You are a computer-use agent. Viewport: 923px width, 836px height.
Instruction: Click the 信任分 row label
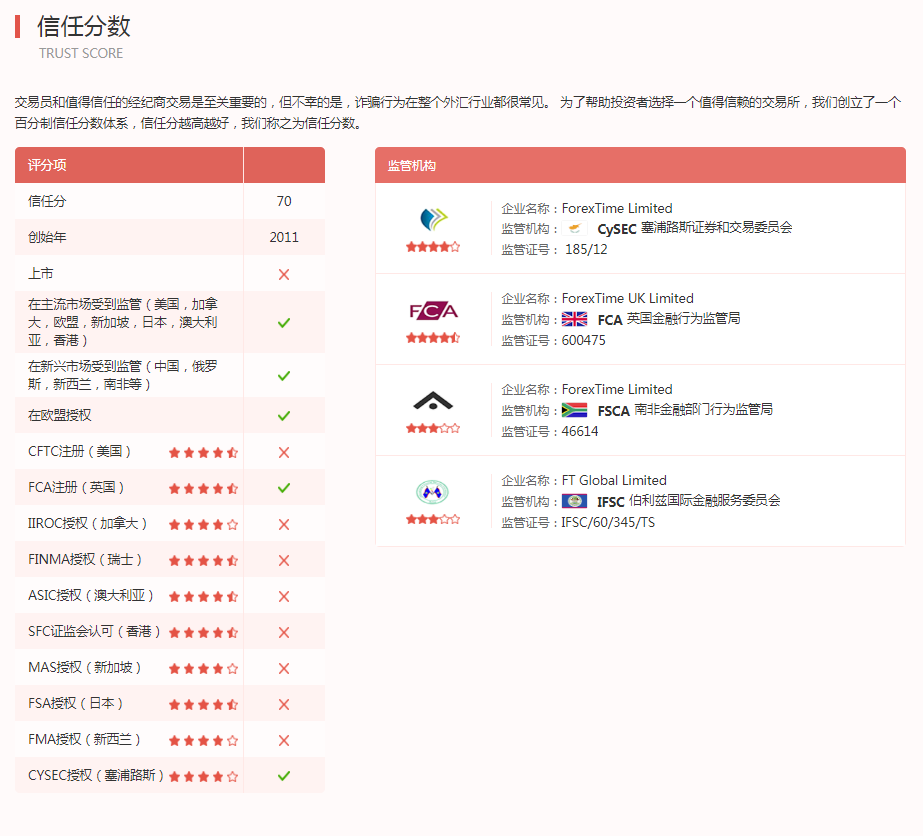click(47, 201)
